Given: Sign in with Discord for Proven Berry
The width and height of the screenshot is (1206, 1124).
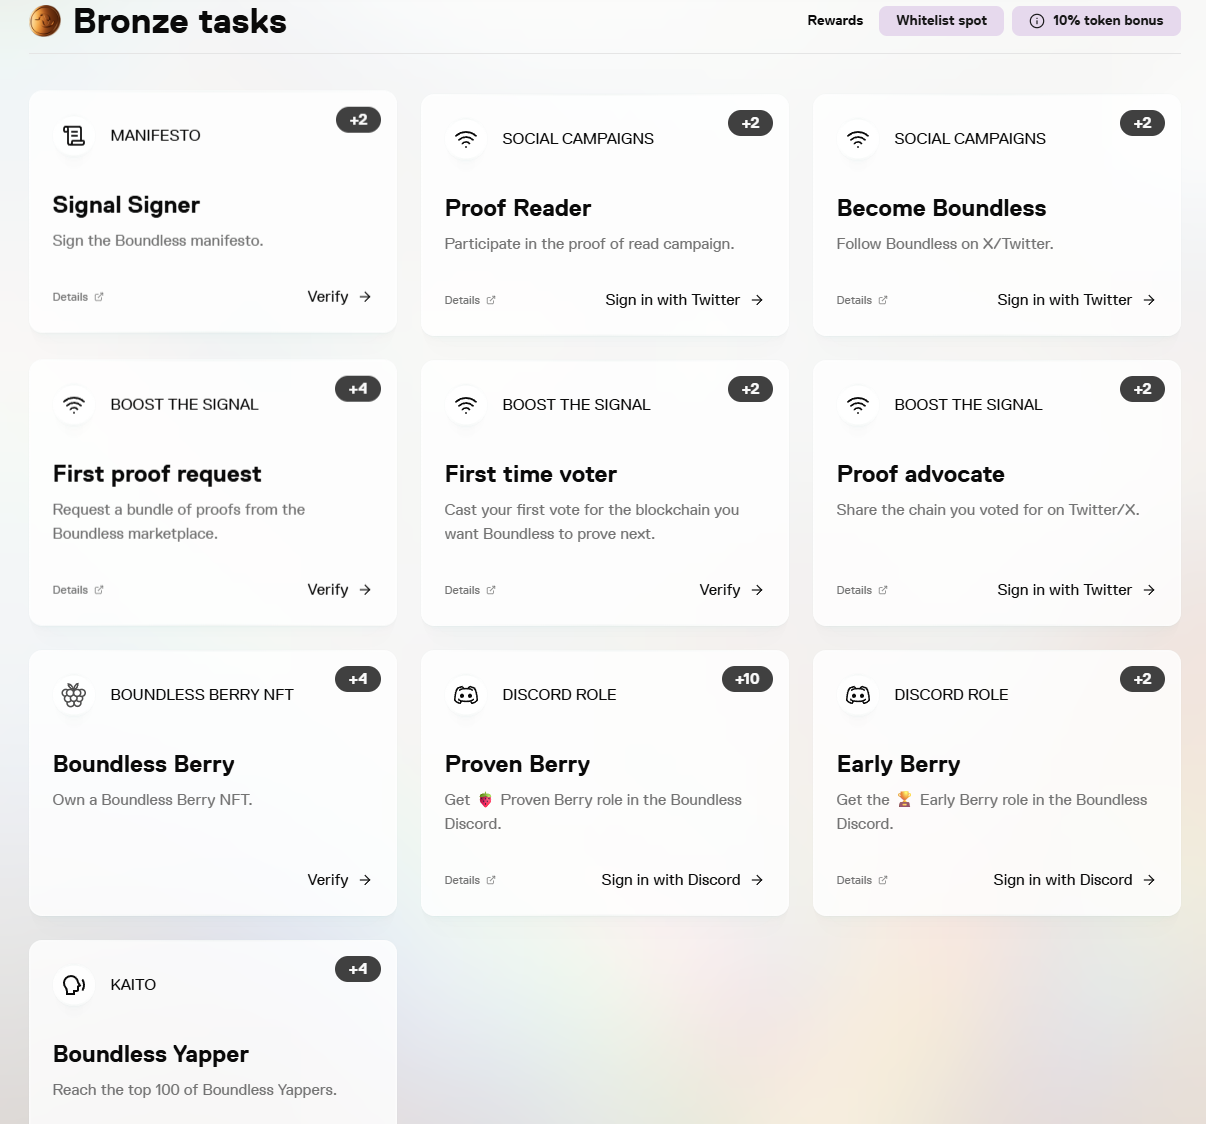Looking at the screenshot, I should [x=682, y=880].
